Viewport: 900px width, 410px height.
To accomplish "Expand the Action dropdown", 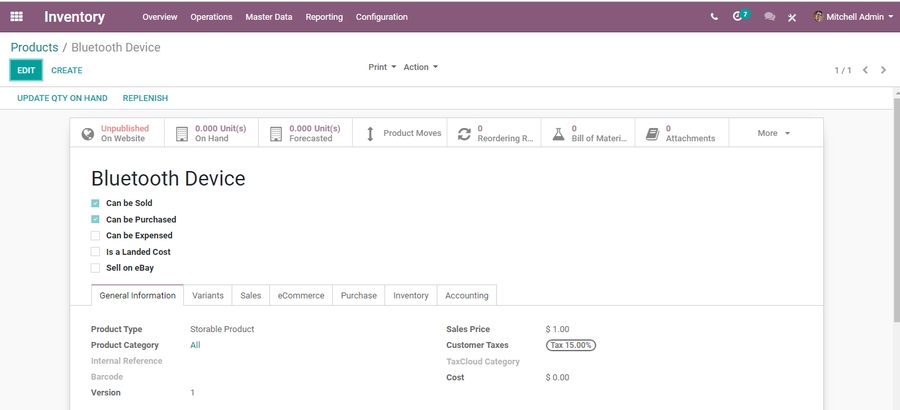I will click(x=420, y=67).
